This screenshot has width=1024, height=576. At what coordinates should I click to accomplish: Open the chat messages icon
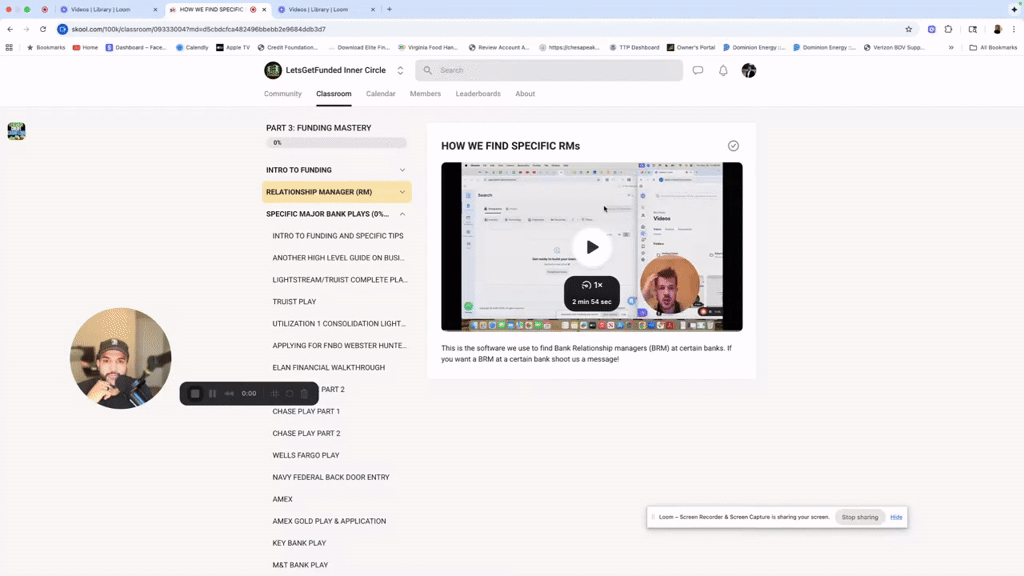(x=697, y=70)
